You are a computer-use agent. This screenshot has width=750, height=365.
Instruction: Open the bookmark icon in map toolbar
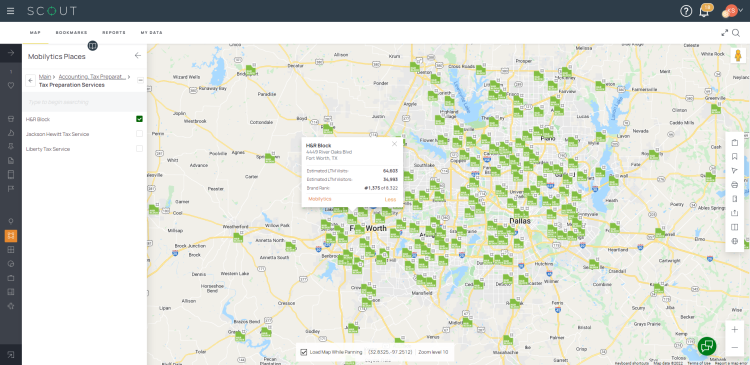[735, 156]
